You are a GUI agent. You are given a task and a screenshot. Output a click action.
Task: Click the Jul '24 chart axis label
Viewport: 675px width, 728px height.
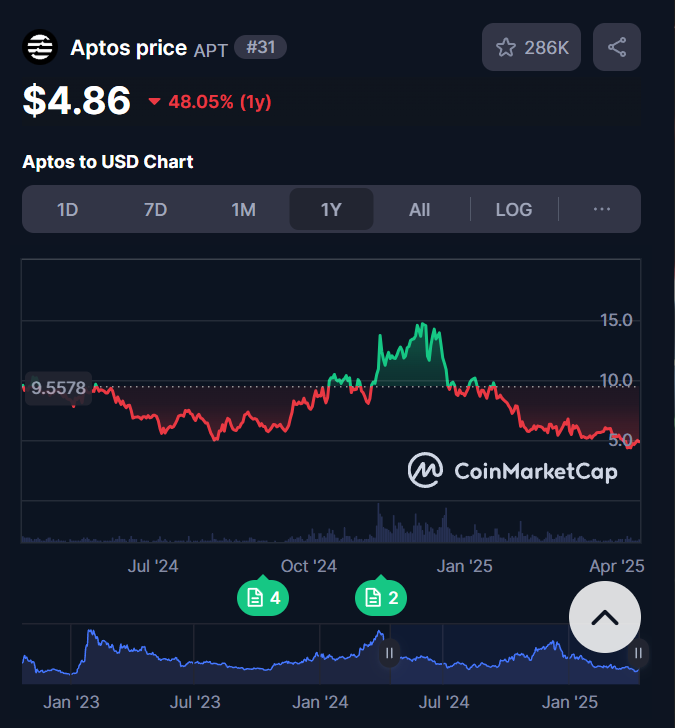pyautogui.click(x=153, y=566)
